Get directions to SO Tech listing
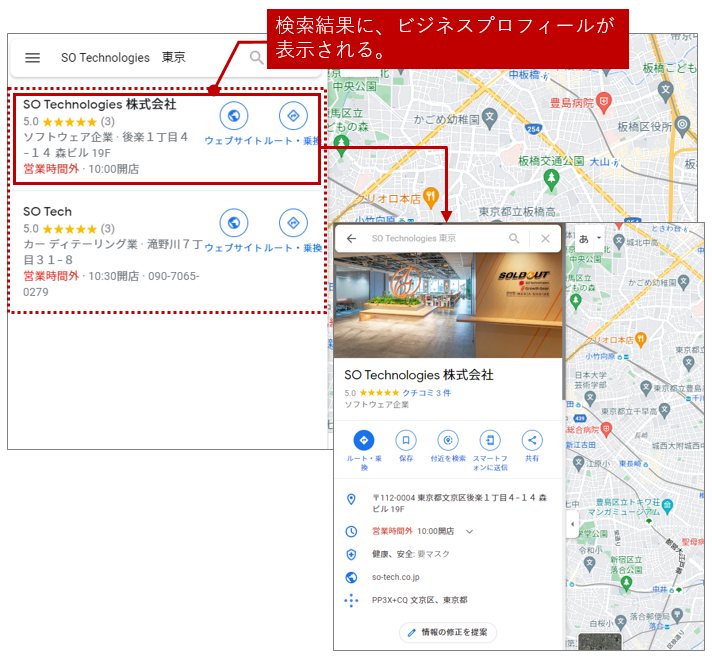The height and width of the screenshot is (658, 712). click(x=293, y=222)
